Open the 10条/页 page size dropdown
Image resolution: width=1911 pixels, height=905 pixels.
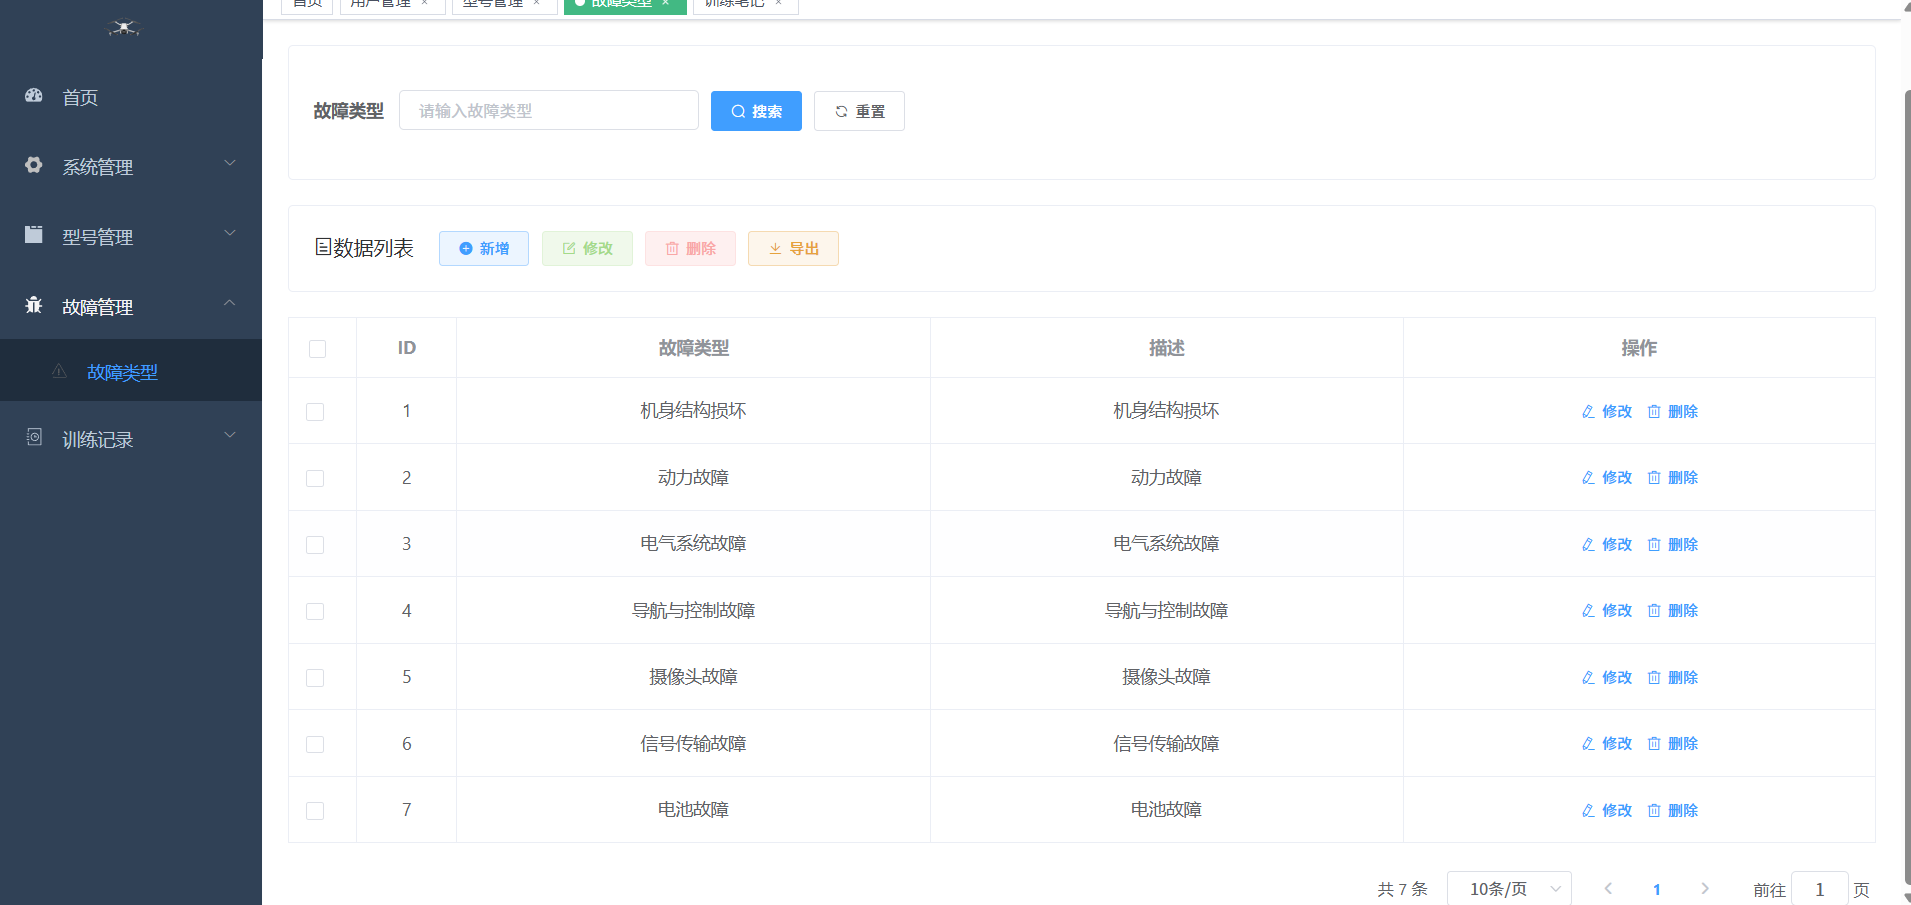tap(1508, 889)
